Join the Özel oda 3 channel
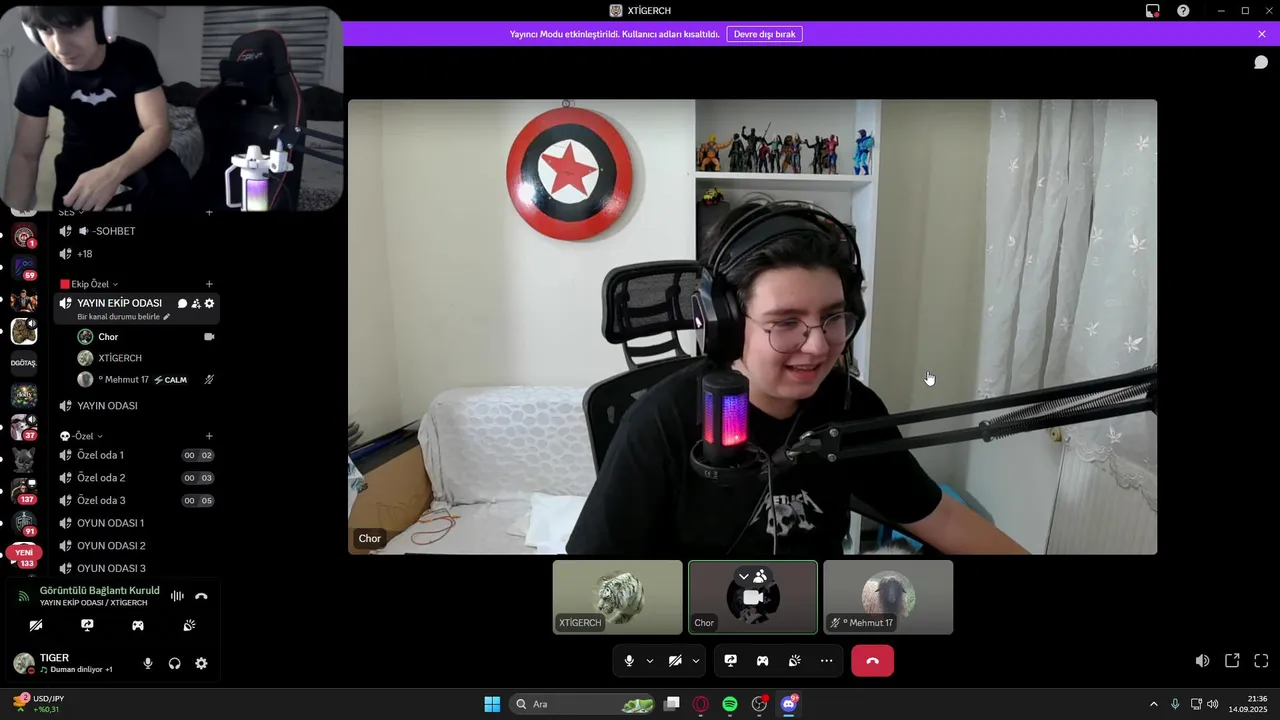1280x720 pixels. coord(136,500)
